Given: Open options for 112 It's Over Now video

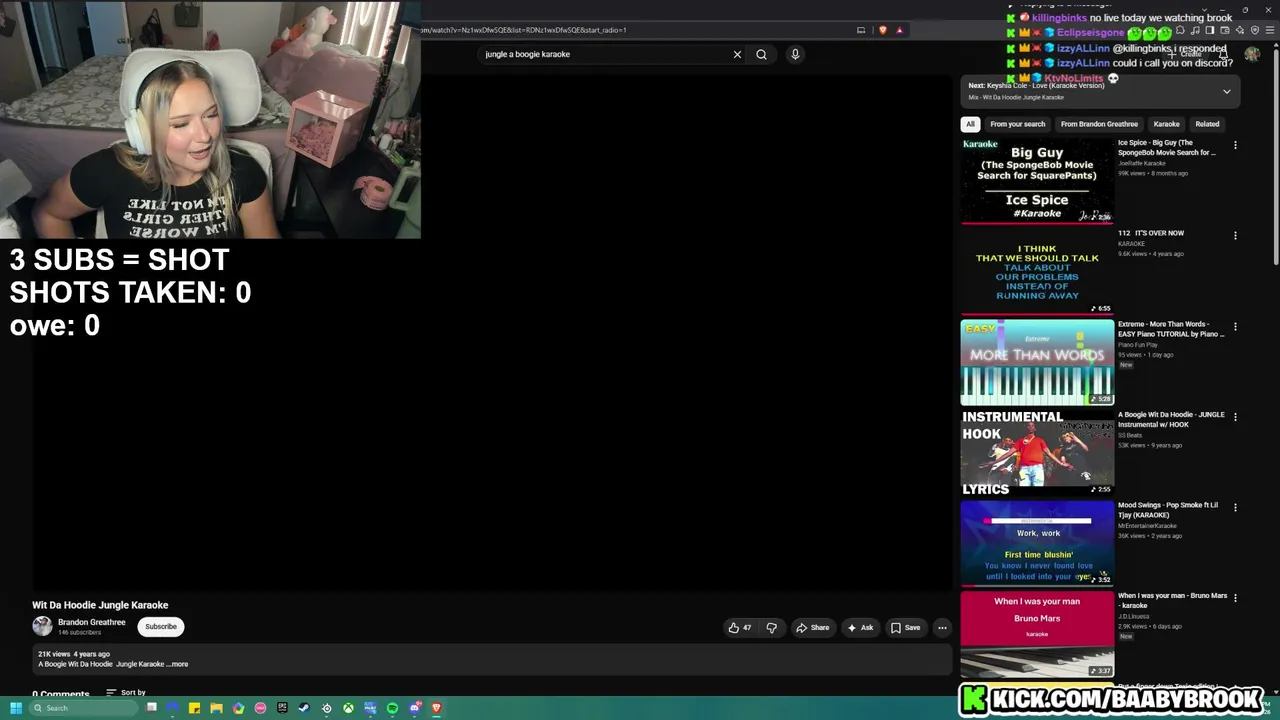Looking at the screenshot, I should click(1235, 236).
